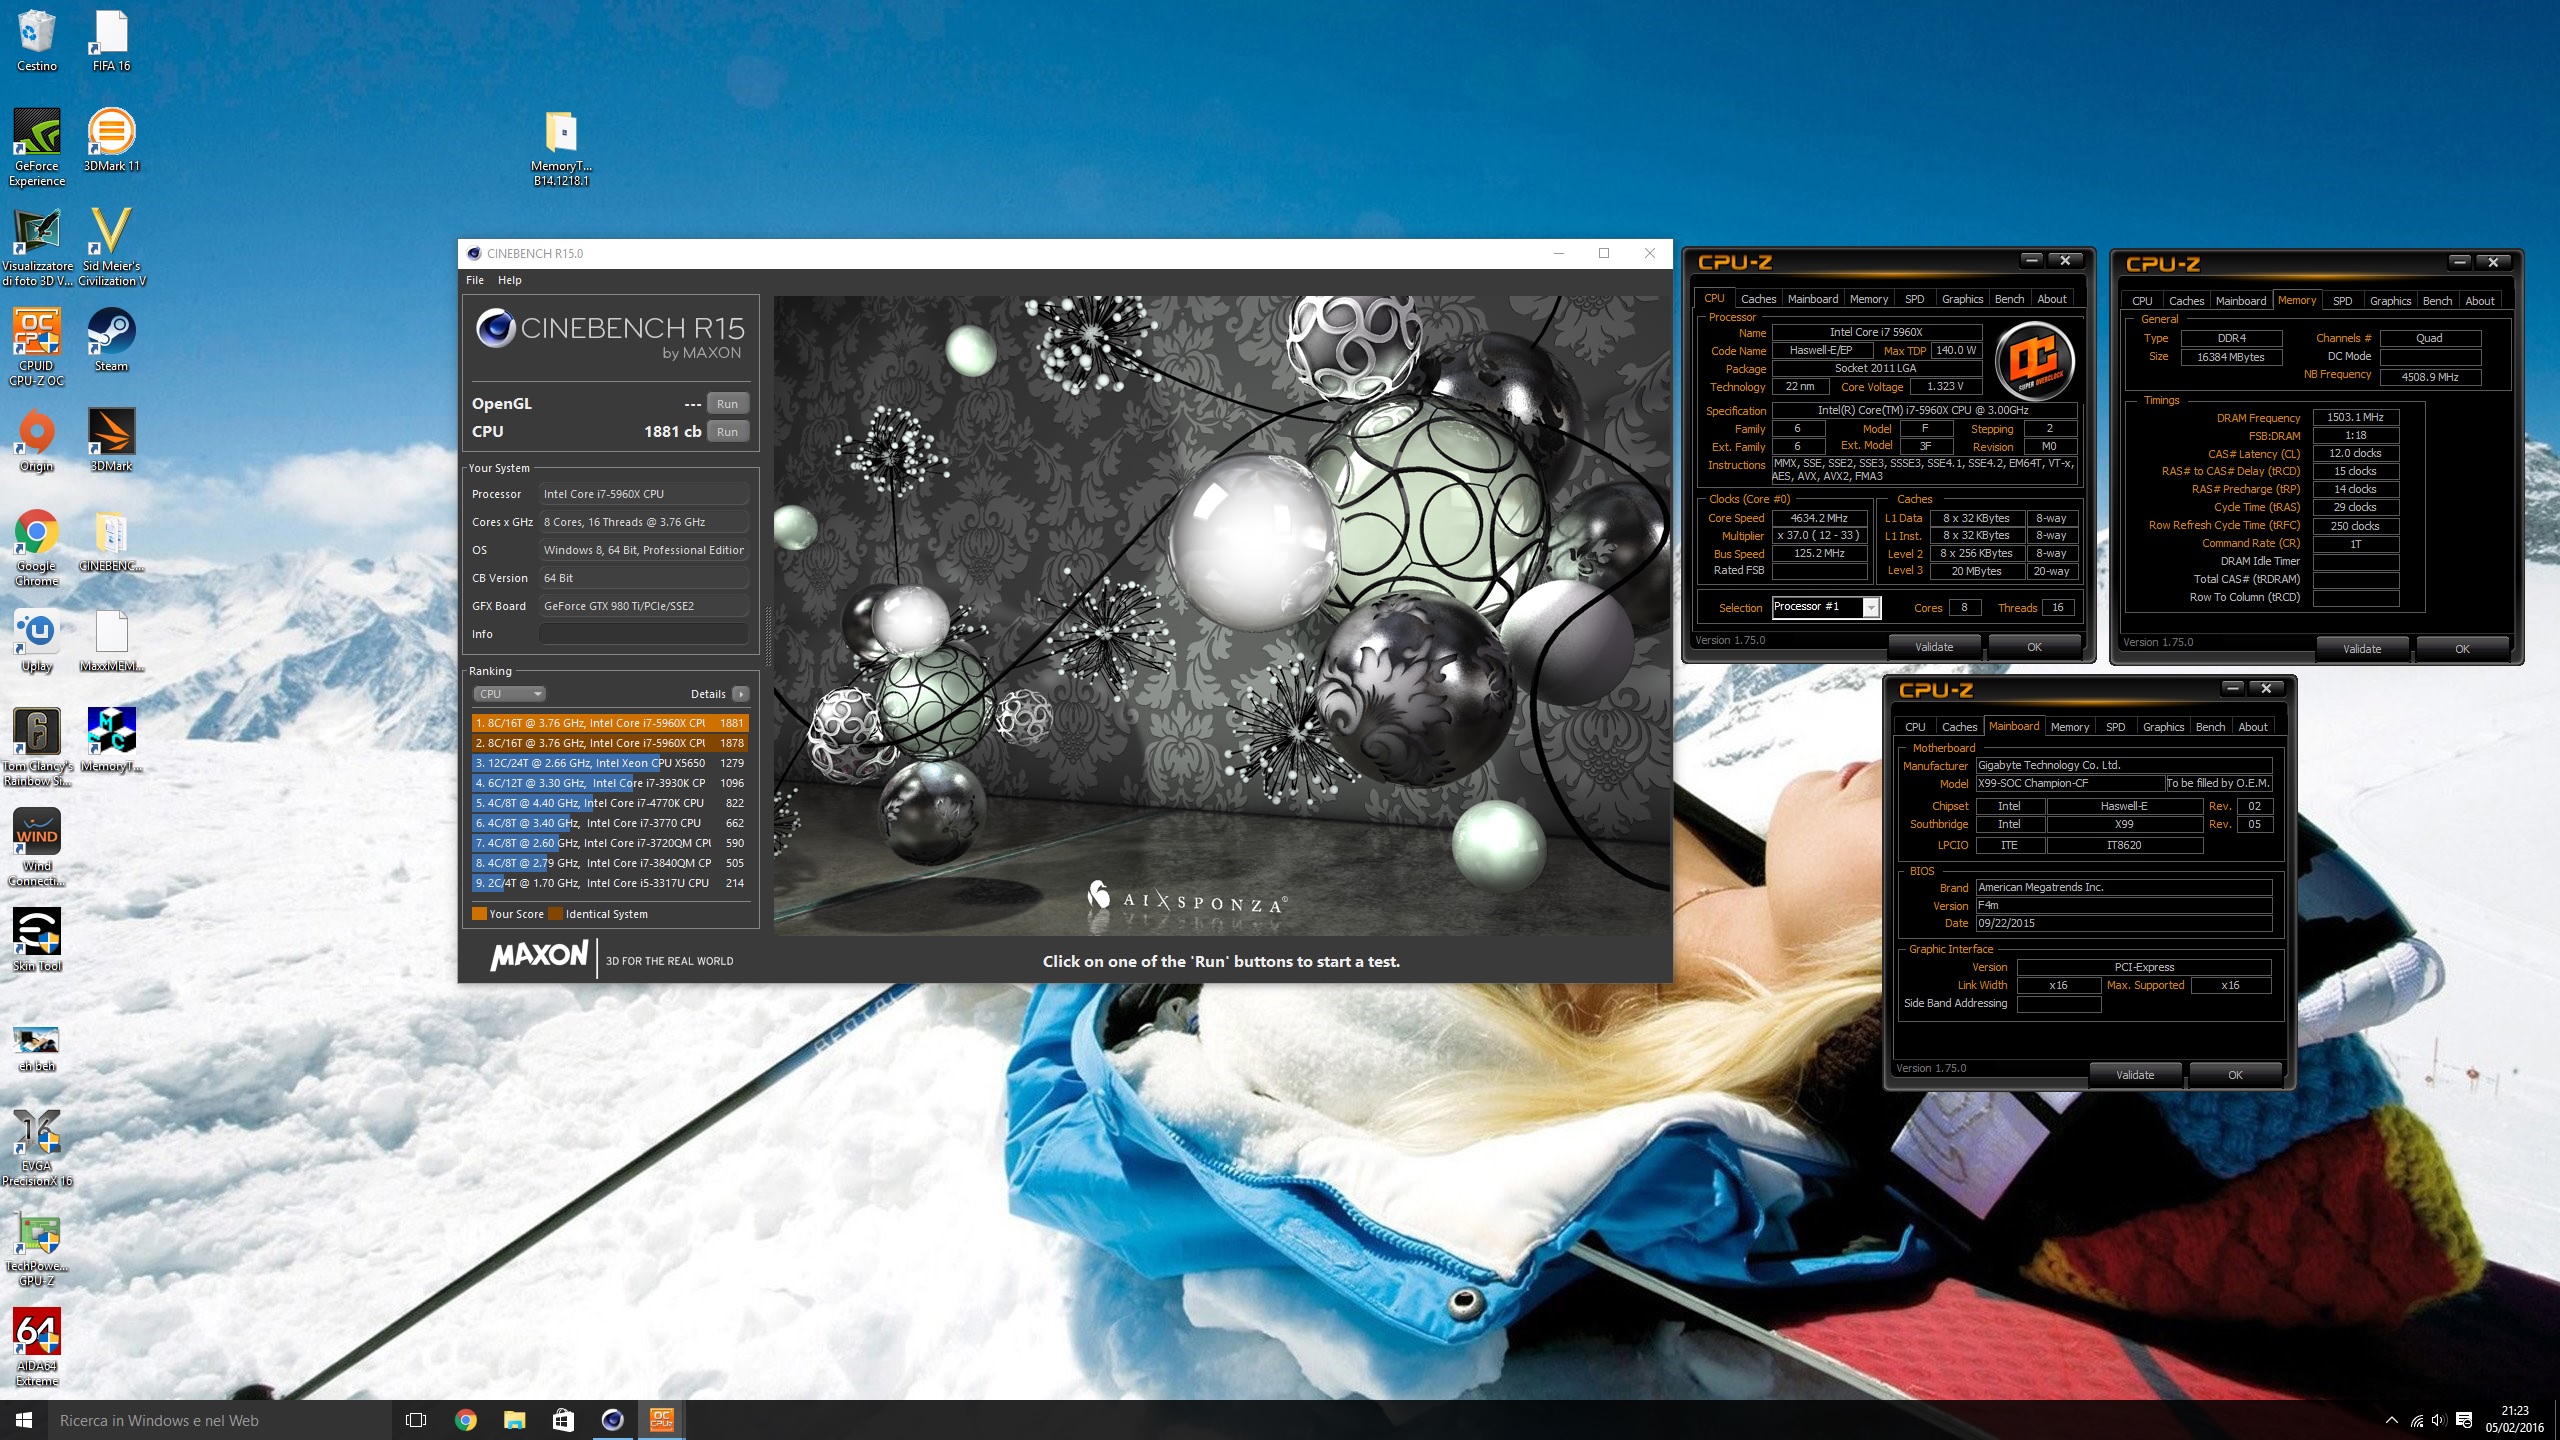Open the 3DMark 11 desktop icon
The width and height of the screenshot is (2560, 1440).
click(x=111, y=140)
